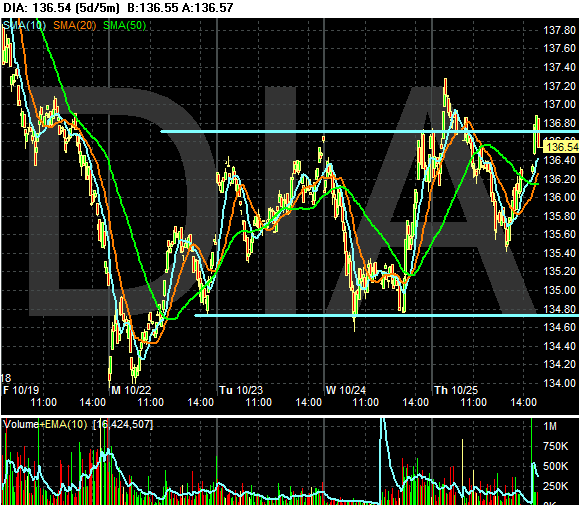Viewport: 580px width, 508px height.
Task: Click the DIA: 136.54 (5d/5m) title
Action: (x=61, y=8)
